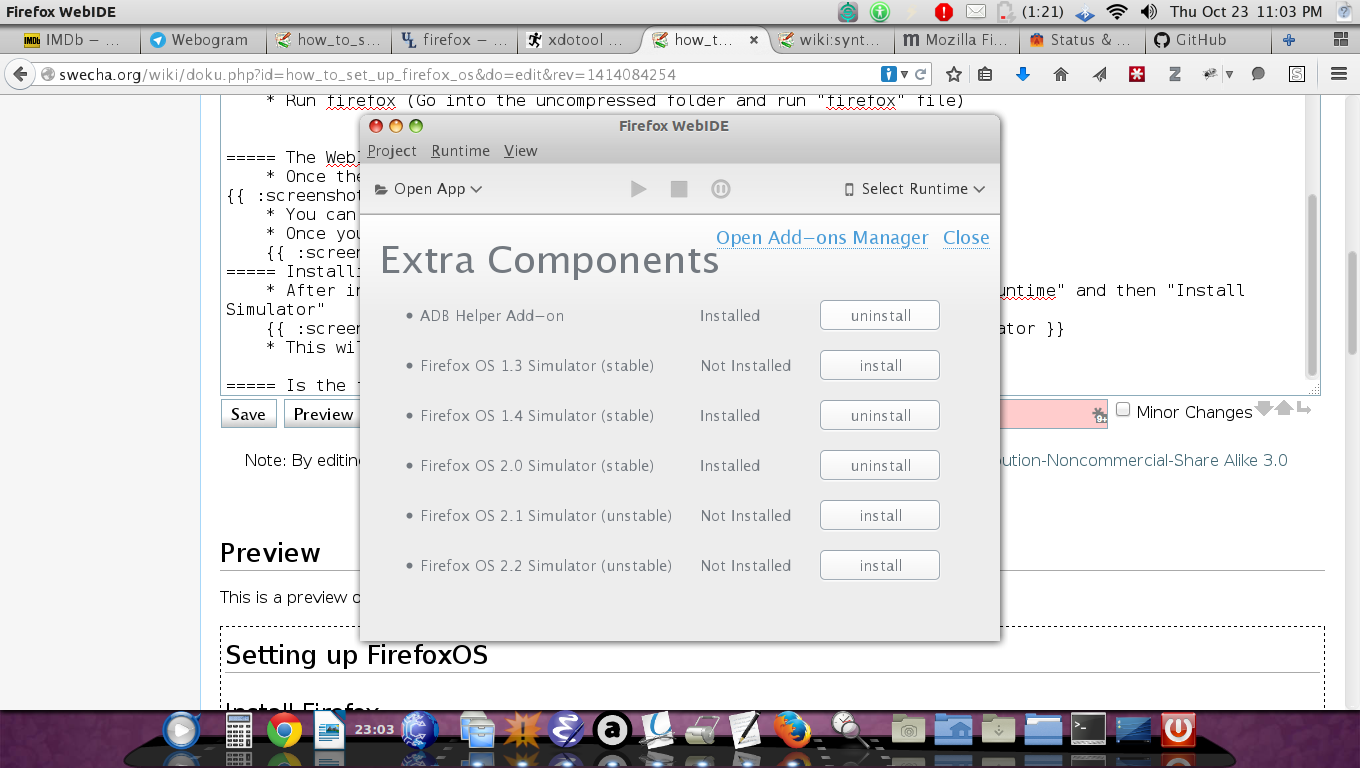The height and width of the screenshot is (768, 1360).
Task: Click the Bluetooth icon in system tray
Action: [x=1084, y=13]
